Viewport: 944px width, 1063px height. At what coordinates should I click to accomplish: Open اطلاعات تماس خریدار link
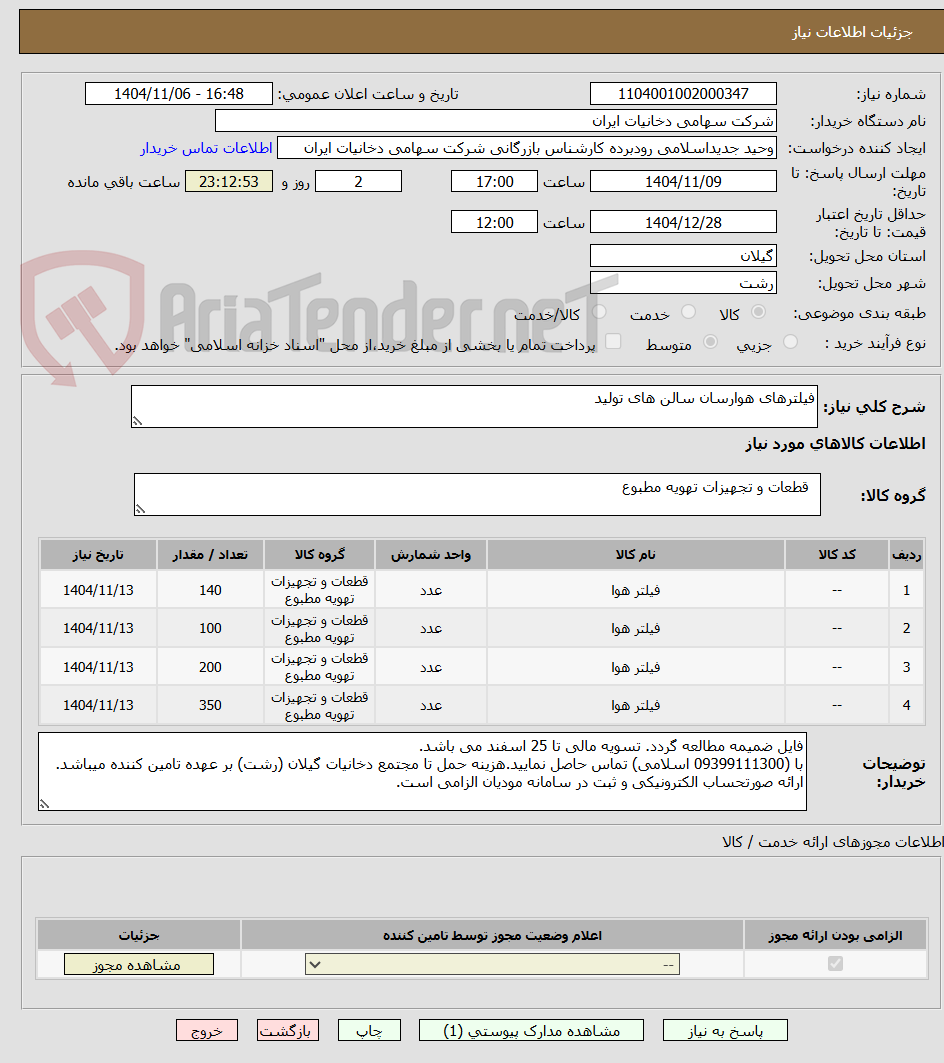tap(206, 148)
